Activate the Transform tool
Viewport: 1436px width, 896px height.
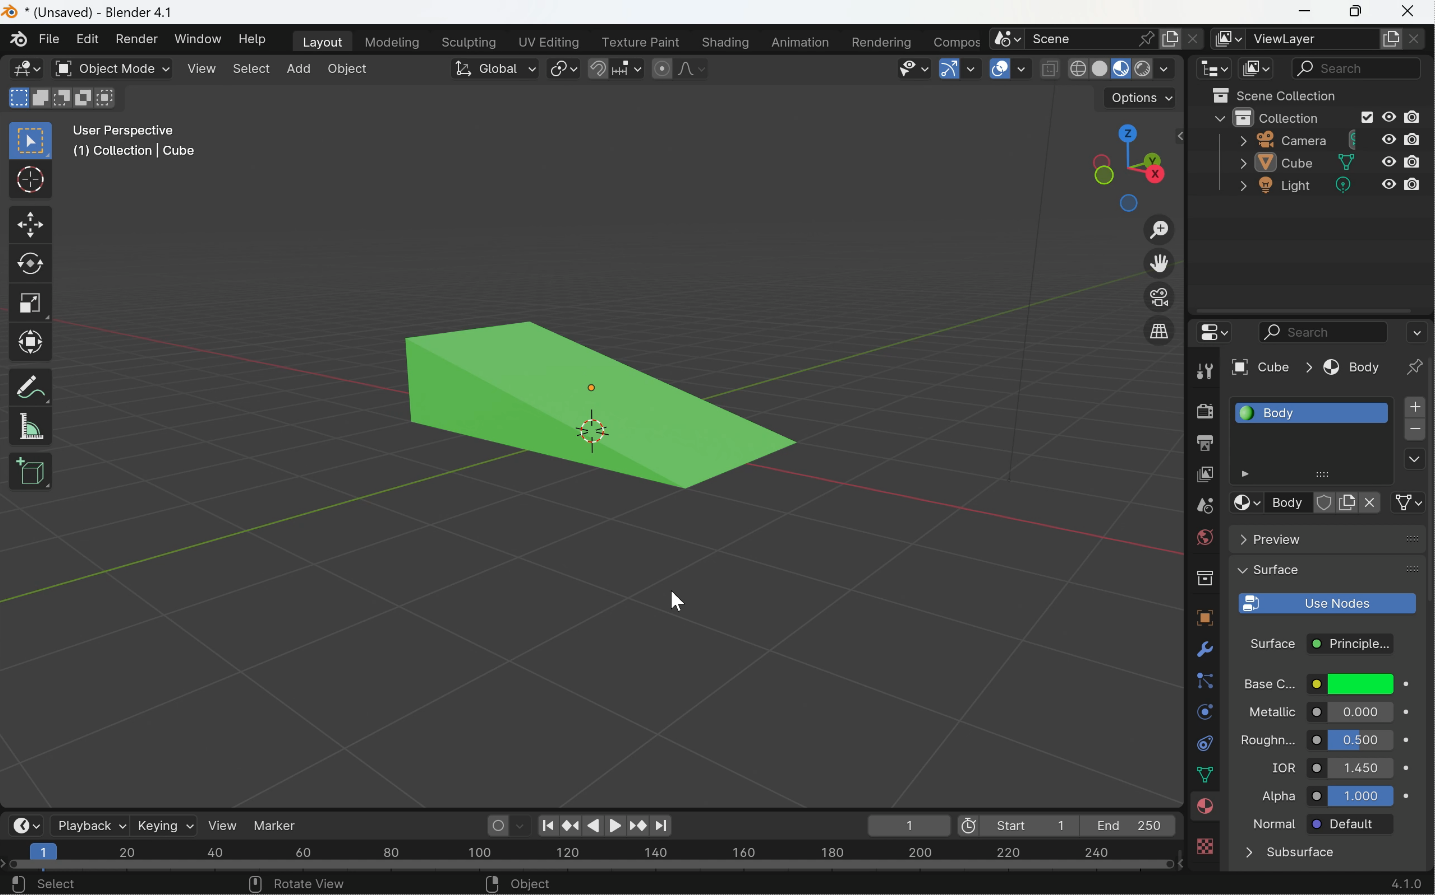click(x=30, y=343)
